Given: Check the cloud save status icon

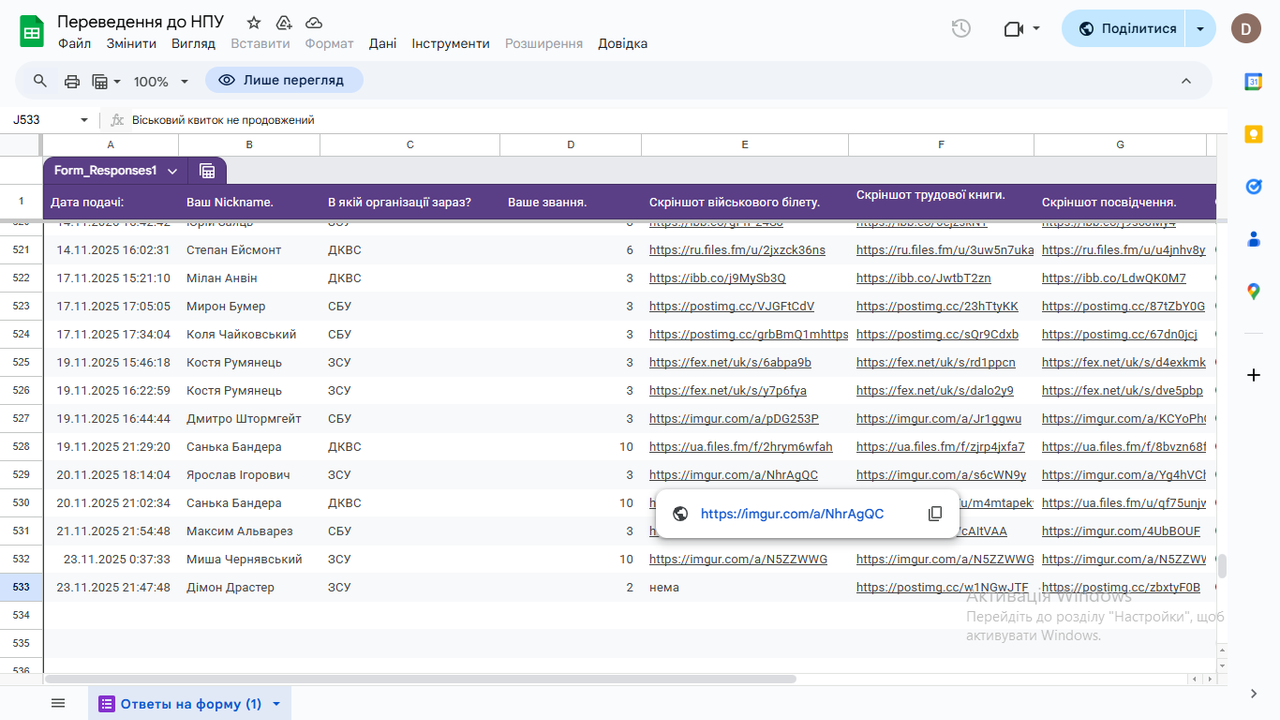Looking at the screenshot, I should (314, 22).
